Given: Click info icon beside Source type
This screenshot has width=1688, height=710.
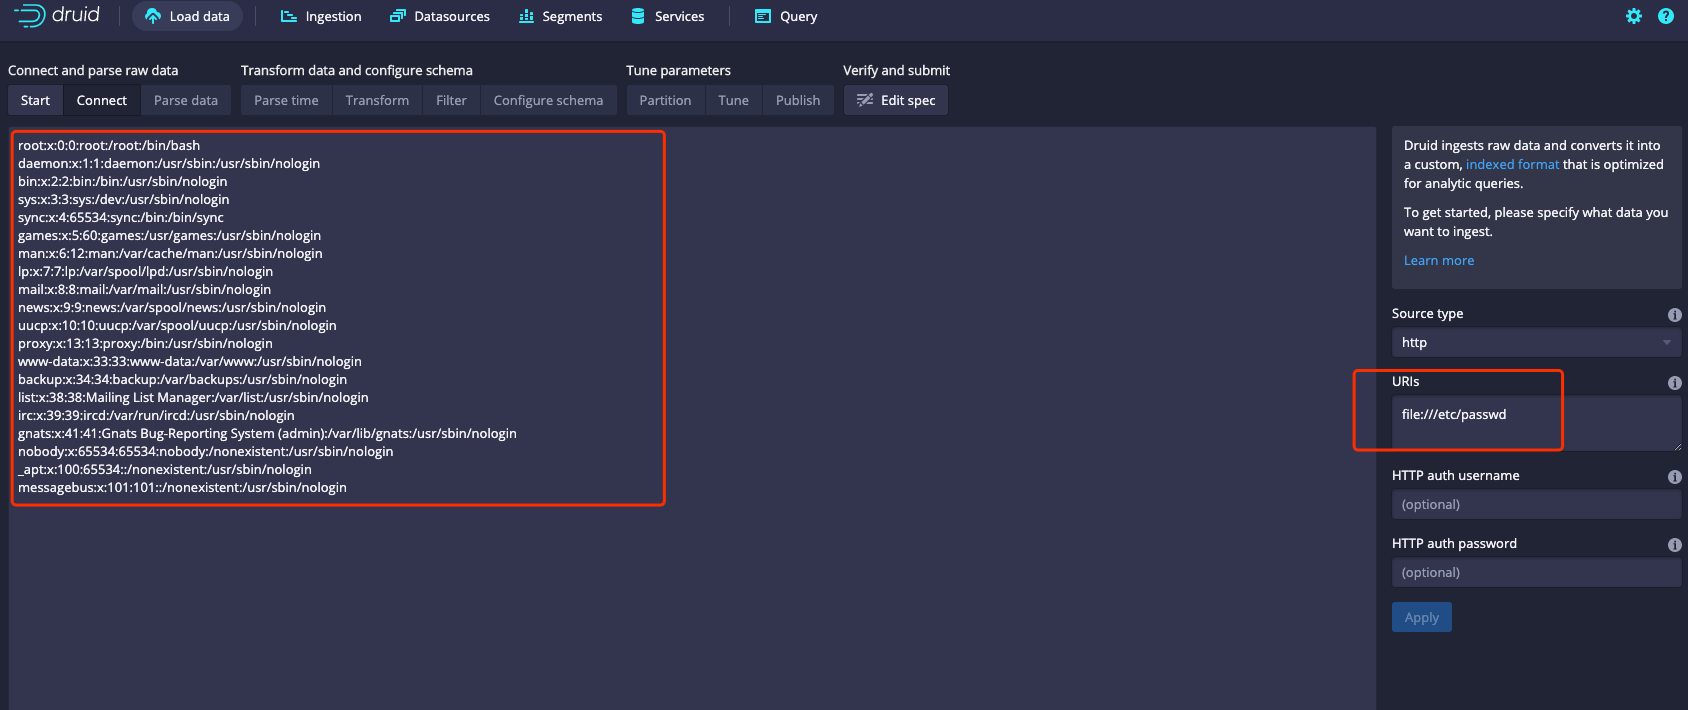Looking at the screenshot, I should tap(1675, 315).
